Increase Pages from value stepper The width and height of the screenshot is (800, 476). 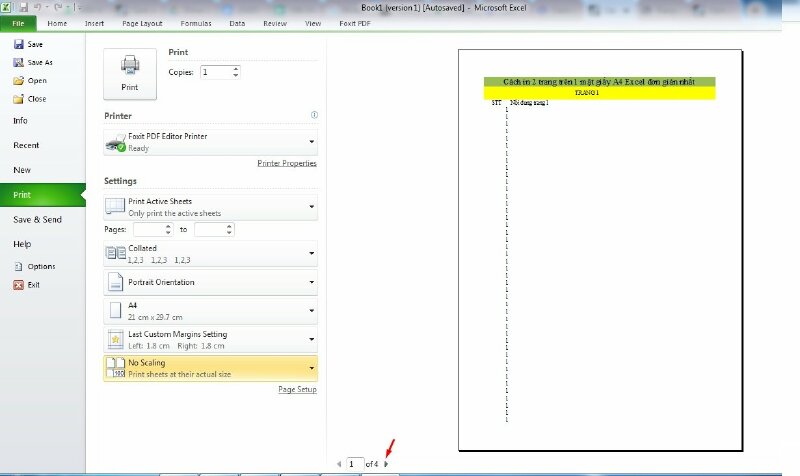pyautogui.click(x=168, y=227)
